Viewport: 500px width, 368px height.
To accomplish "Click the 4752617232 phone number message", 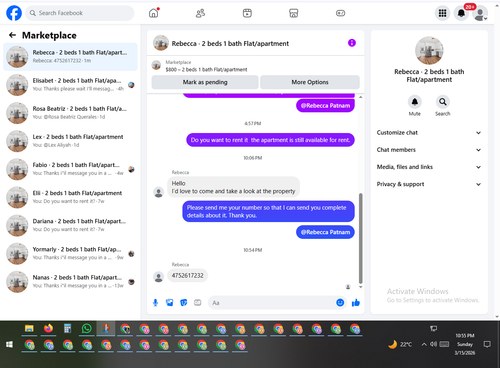I will (187, 276).
